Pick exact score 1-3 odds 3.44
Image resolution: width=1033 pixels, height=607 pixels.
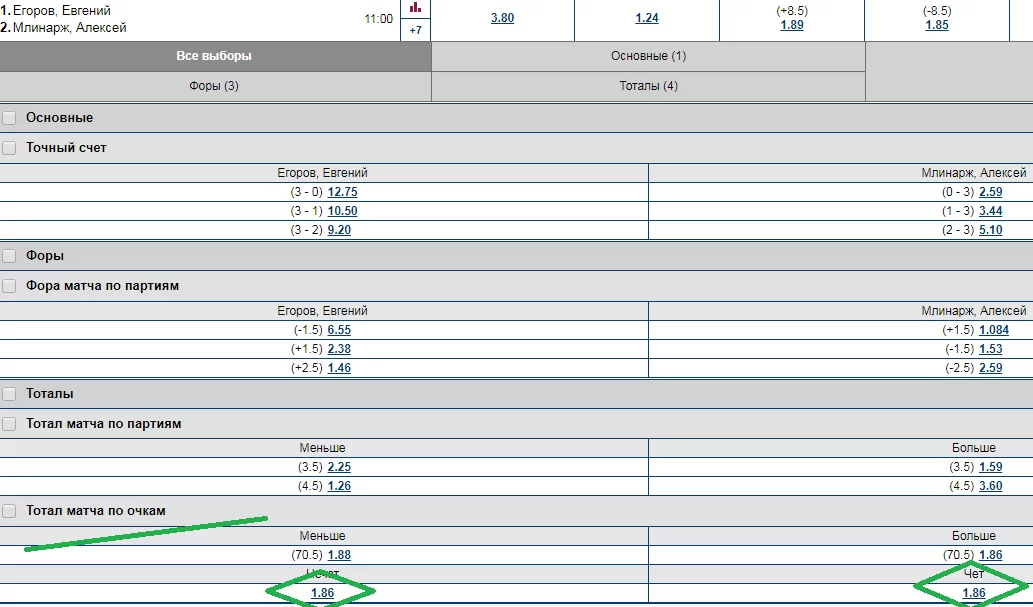coord(991,211)
